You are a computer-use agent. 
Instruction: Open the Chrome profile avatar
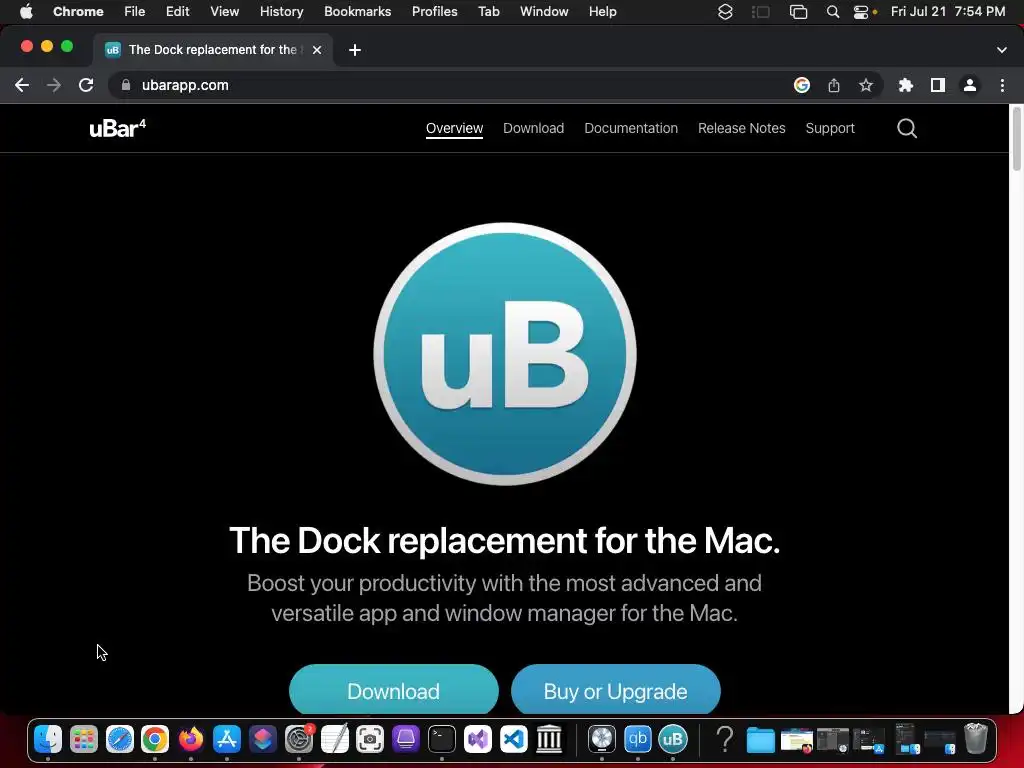click(x=970, y=85)
